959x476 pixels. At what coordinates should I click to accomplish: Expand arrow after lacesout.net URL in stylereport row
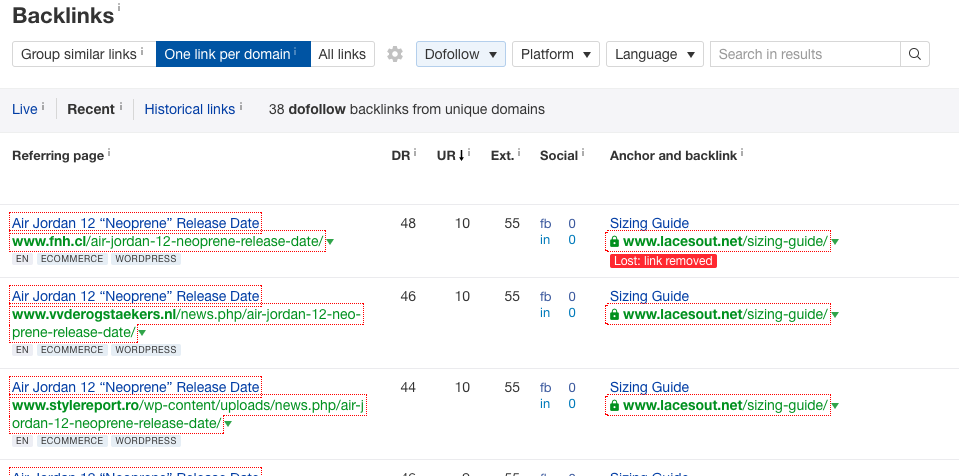(x=835, y=406)
